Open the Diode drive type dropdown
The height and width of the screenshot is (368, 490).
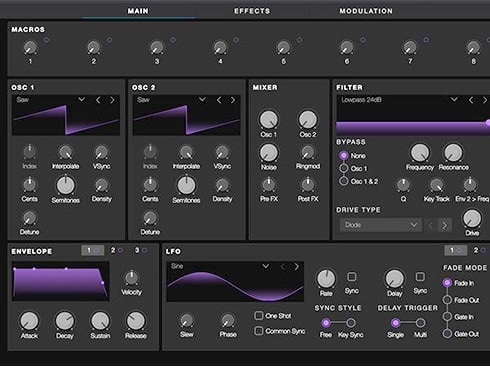pos(381,225)
